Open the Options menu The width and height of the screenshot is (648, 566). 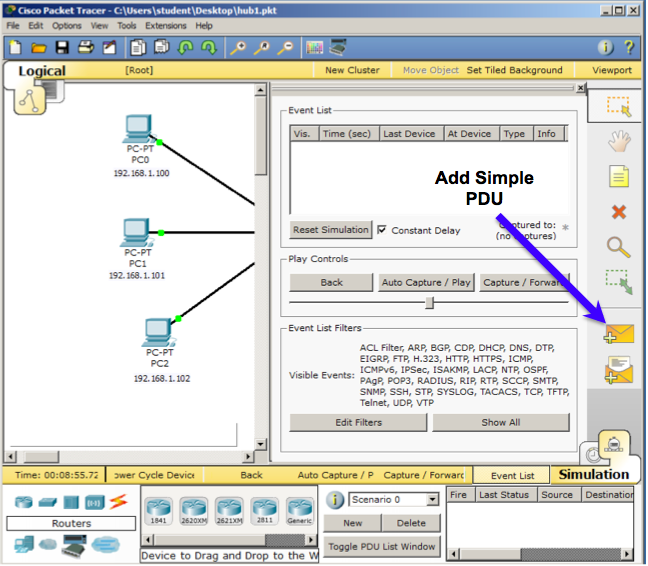(67, 26)
